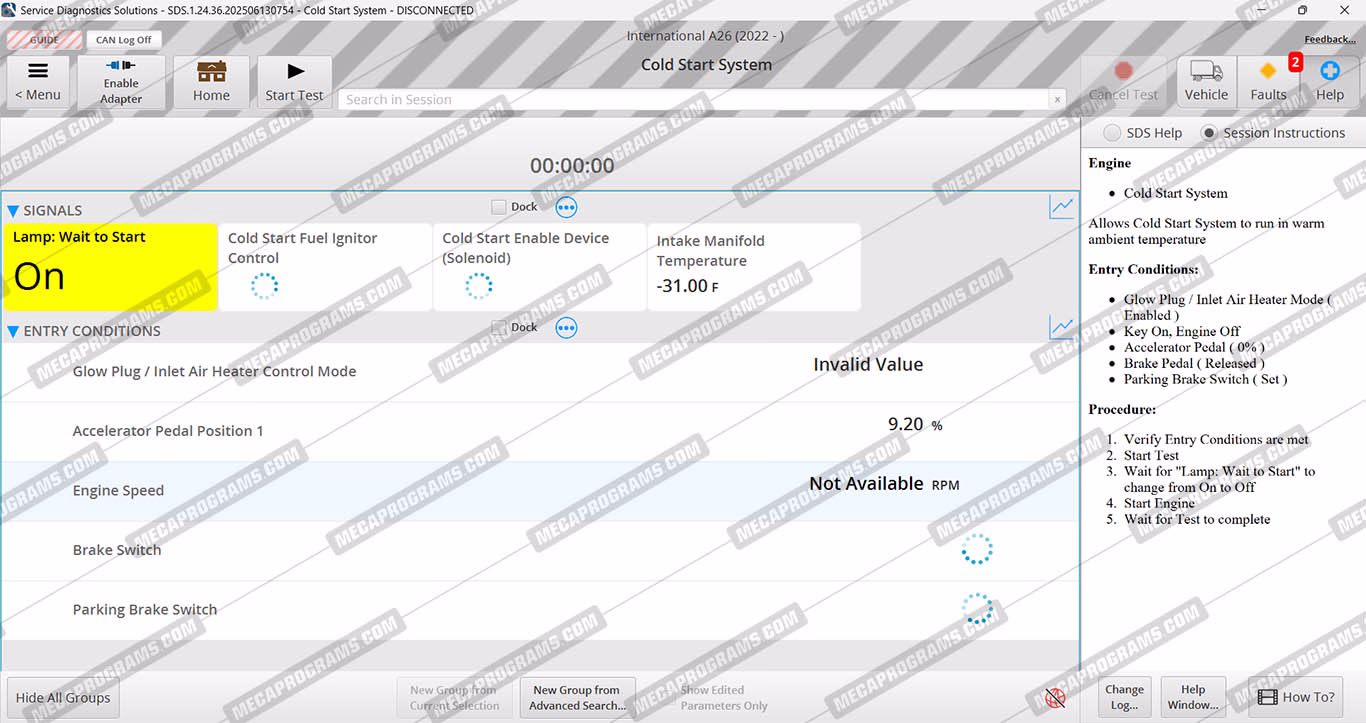Select the Intake Manifold Temperature tile
The width and height of the screenshot is (1366, 723).
(754, 267)
